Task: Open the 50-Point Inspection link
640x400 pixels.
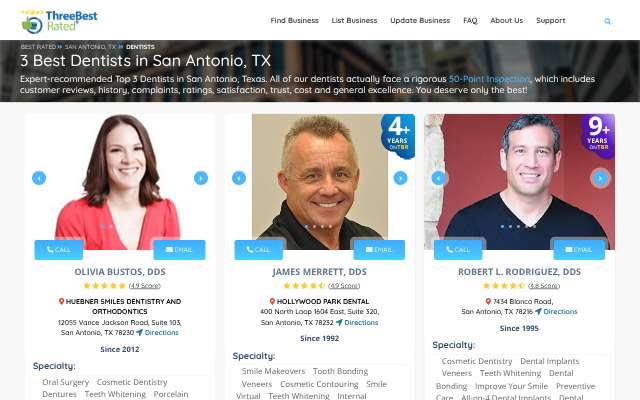Action: [489, 79]
